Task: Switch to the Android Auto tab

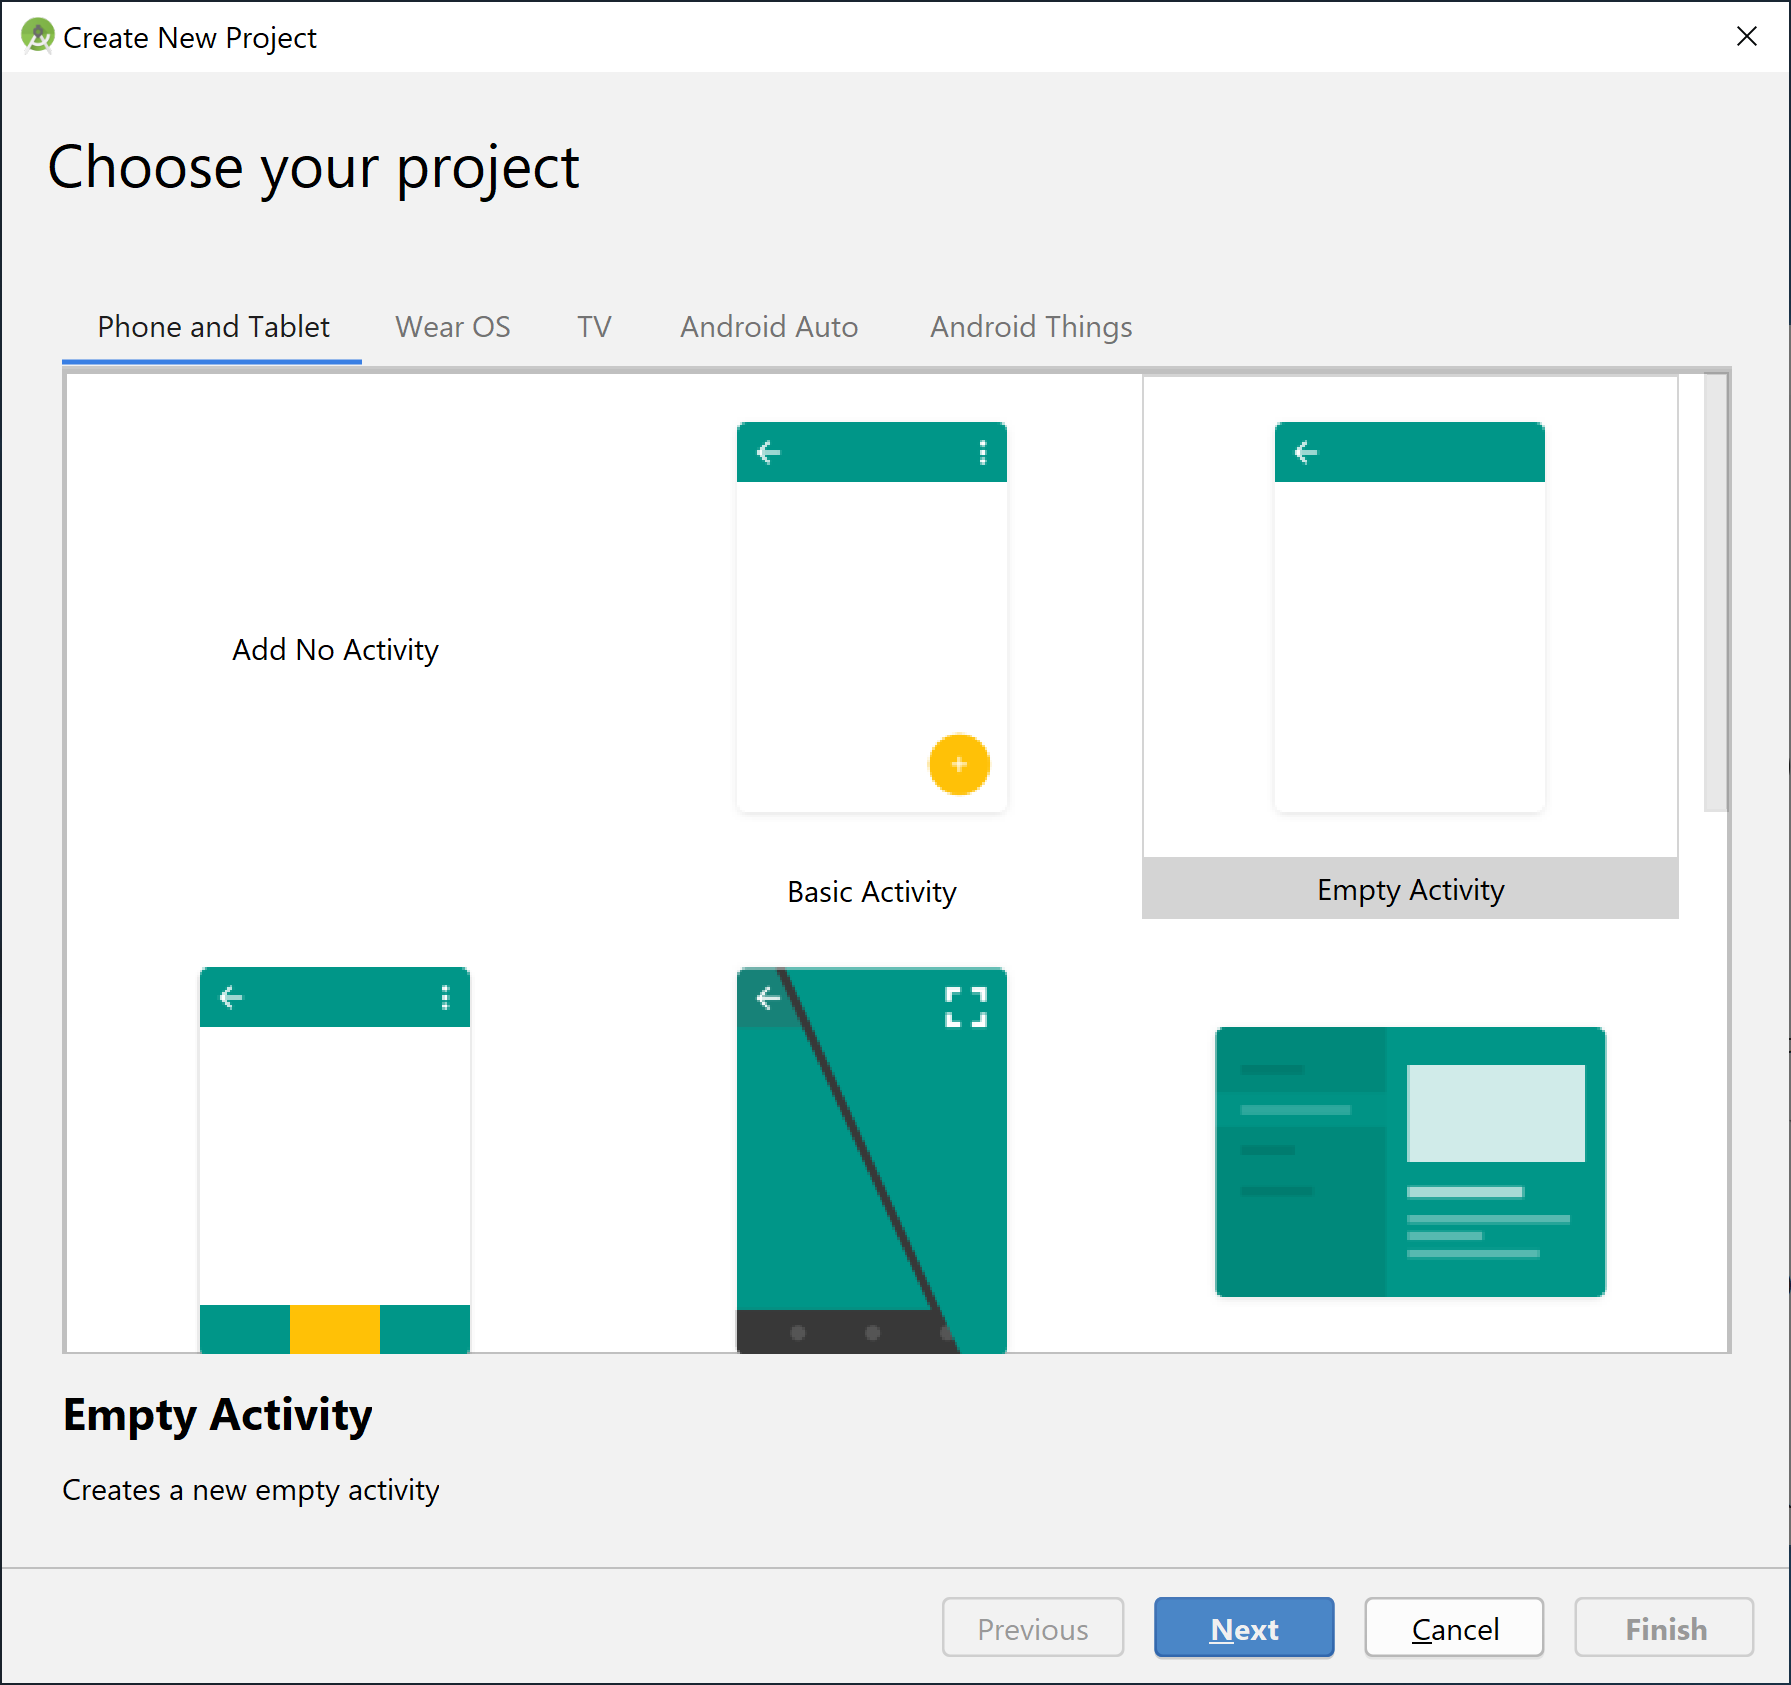Action: pyautogui.click(x=769, y=327)
